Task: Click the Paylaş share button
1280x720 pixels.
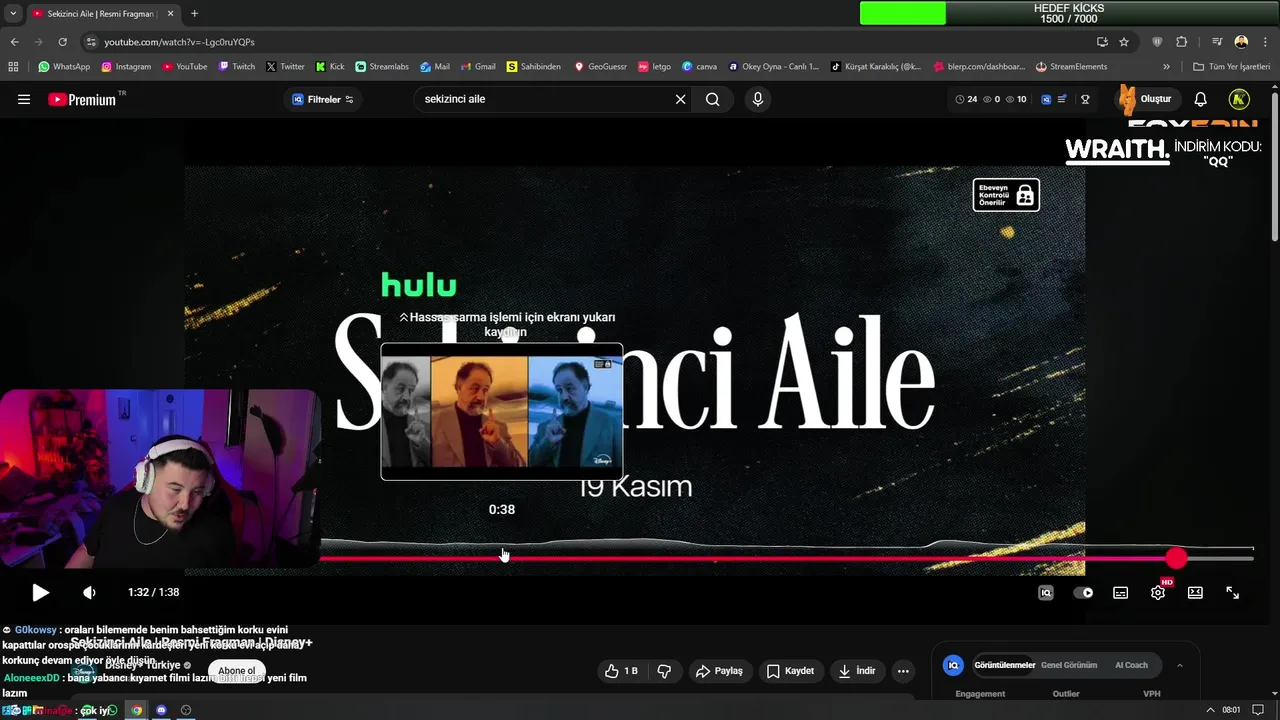Action: (x=719, y=671)
